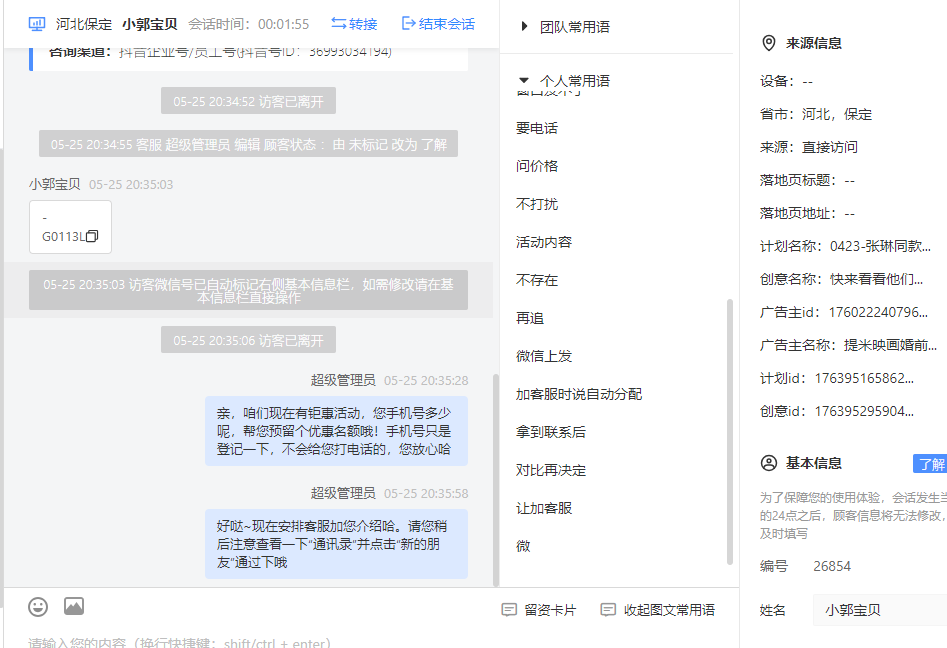The image size is (947, 648).
Task: Select the 对比再决定 quick phrase
Action: click(x=551, y=470)
